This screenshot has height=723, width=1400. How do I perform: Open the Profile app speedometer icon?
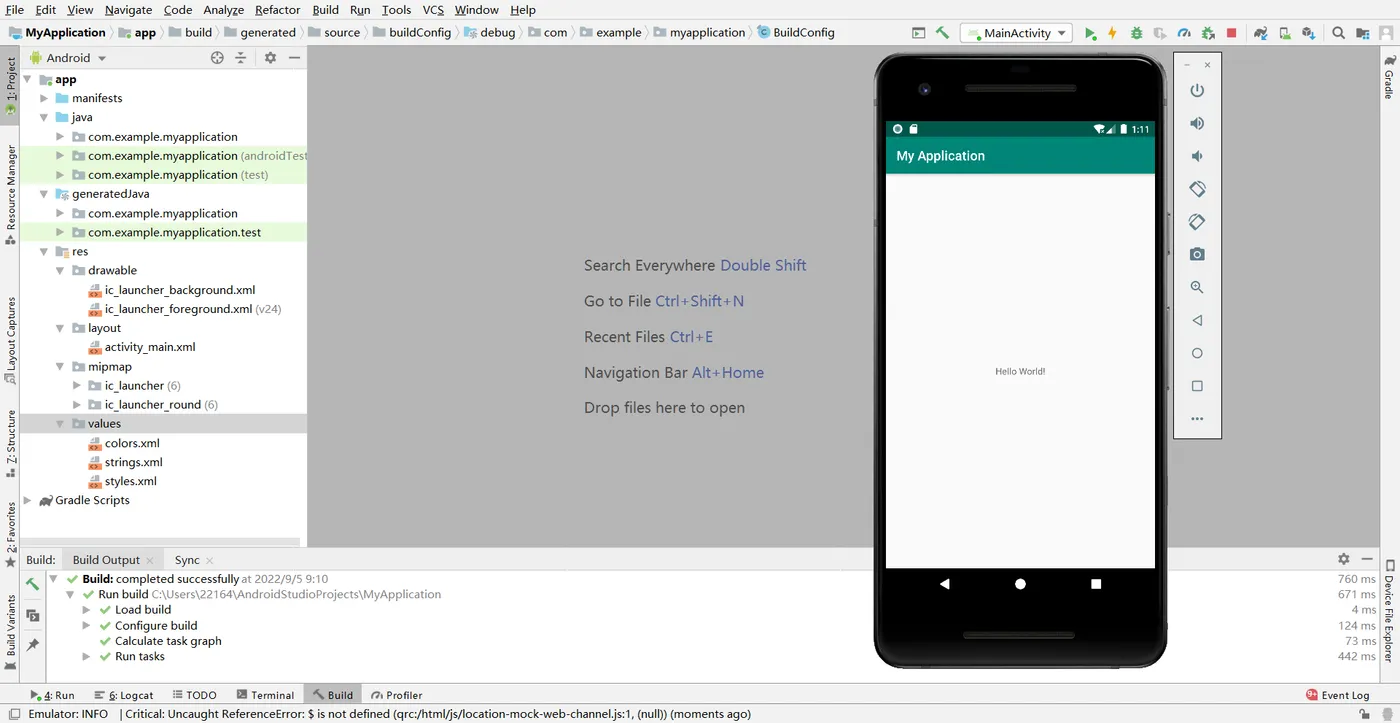click(1184, 33)
